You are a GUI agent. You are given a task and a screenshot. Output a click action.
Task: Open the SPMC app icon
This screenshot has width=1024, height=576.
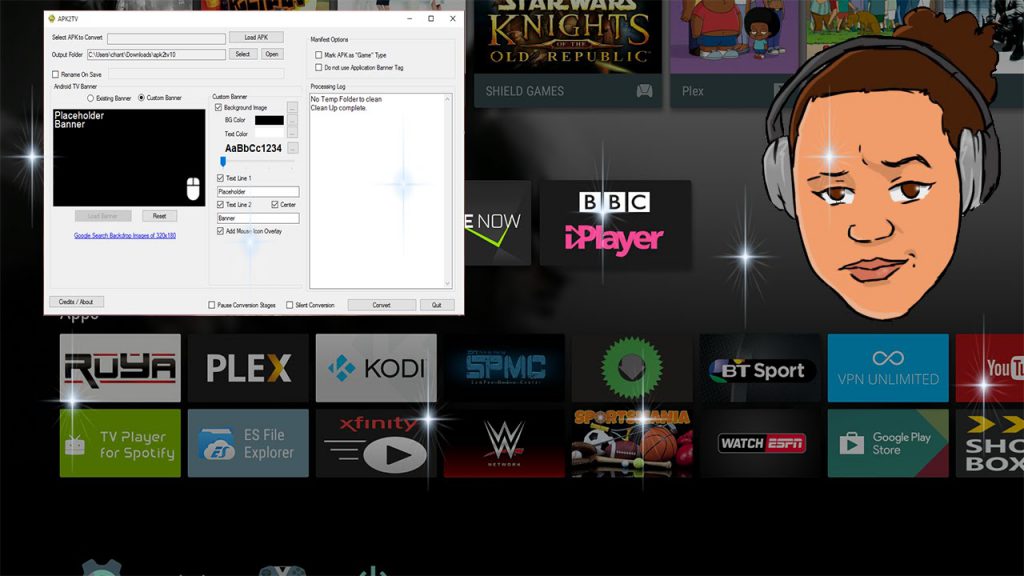[503, 368]
